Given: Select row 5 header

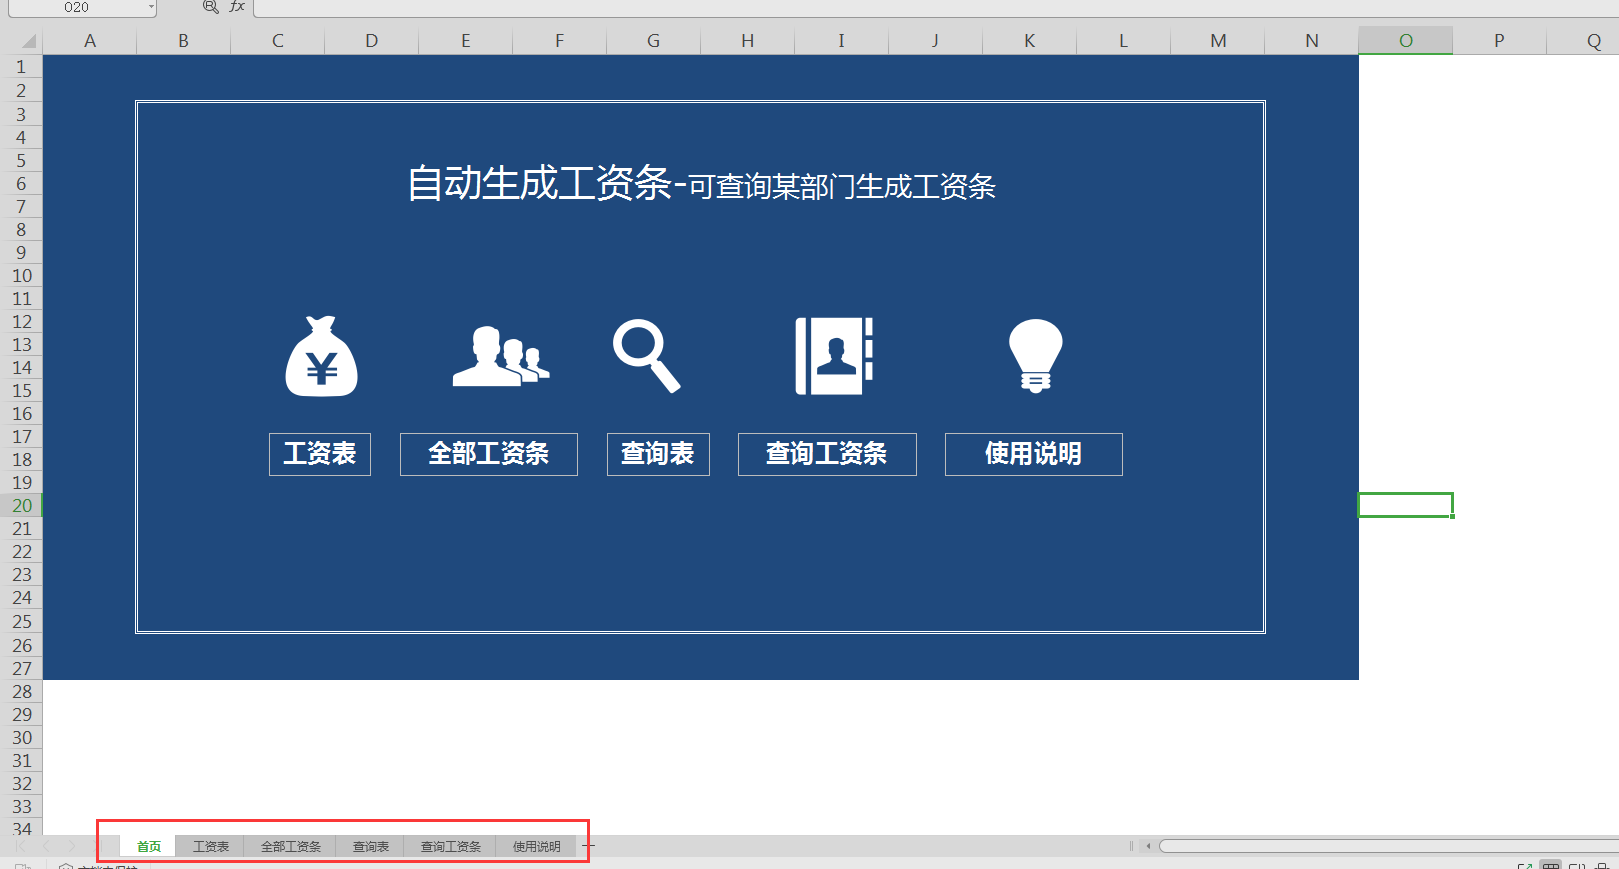Looking at the screenshot, I should [x=21, y=160].
